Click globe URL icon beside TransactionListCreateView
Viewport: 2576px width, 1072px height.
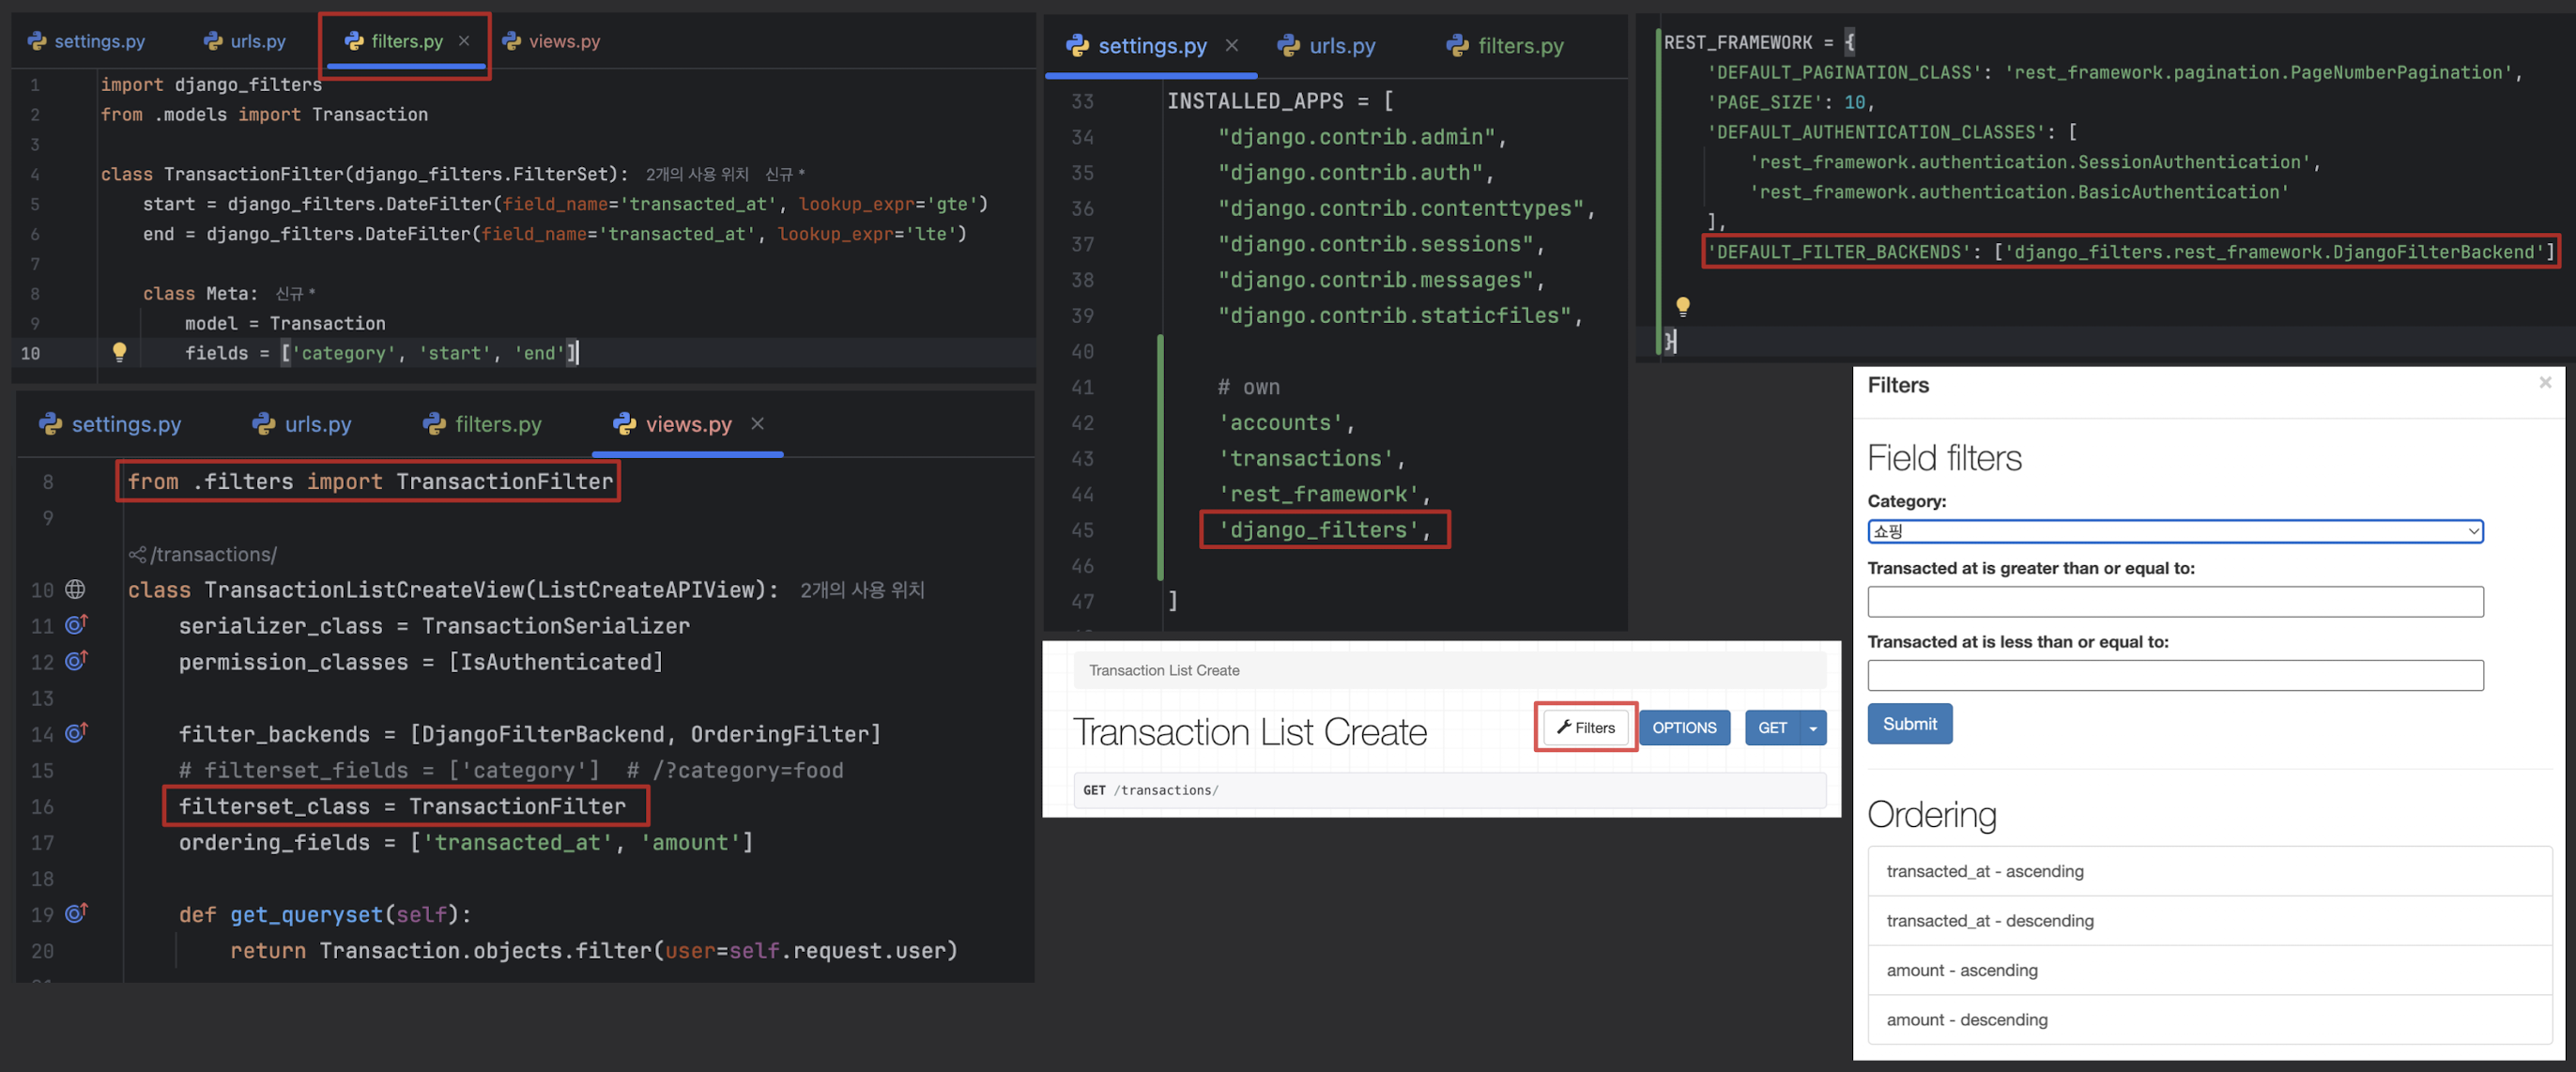75,589
